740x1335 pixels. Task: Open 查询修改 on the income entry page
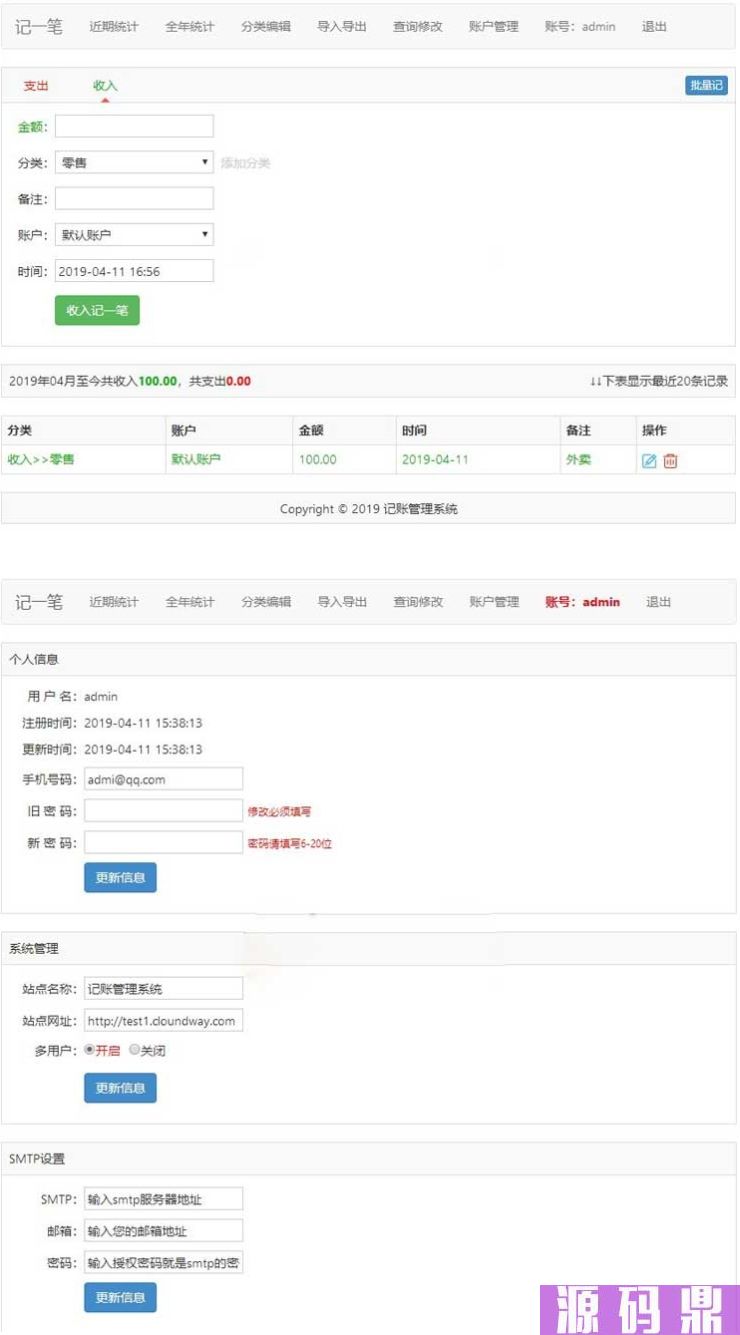coord(418,27)
